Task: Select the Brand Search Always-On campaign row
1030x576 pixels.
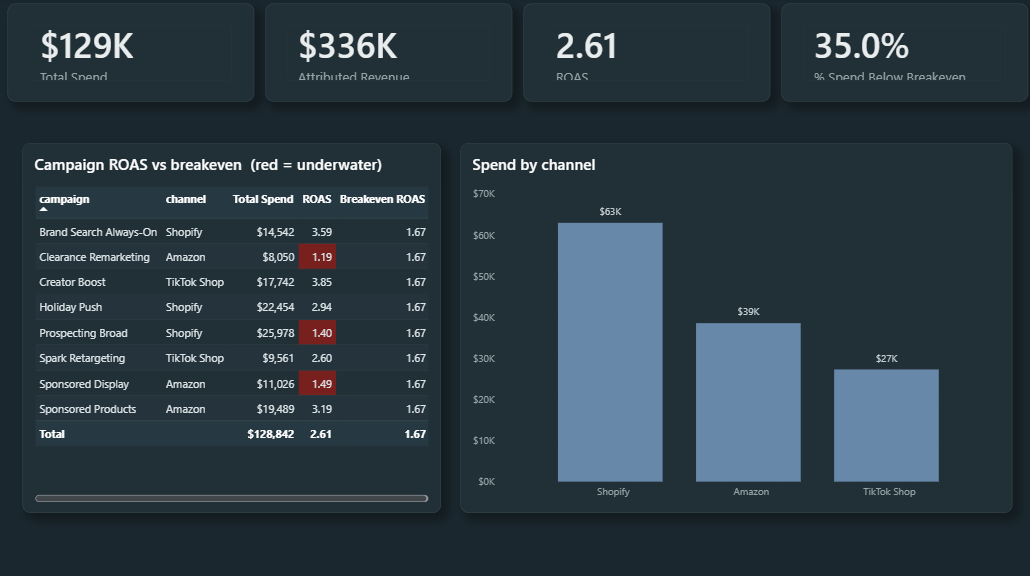Action: [x=232, y=232]
